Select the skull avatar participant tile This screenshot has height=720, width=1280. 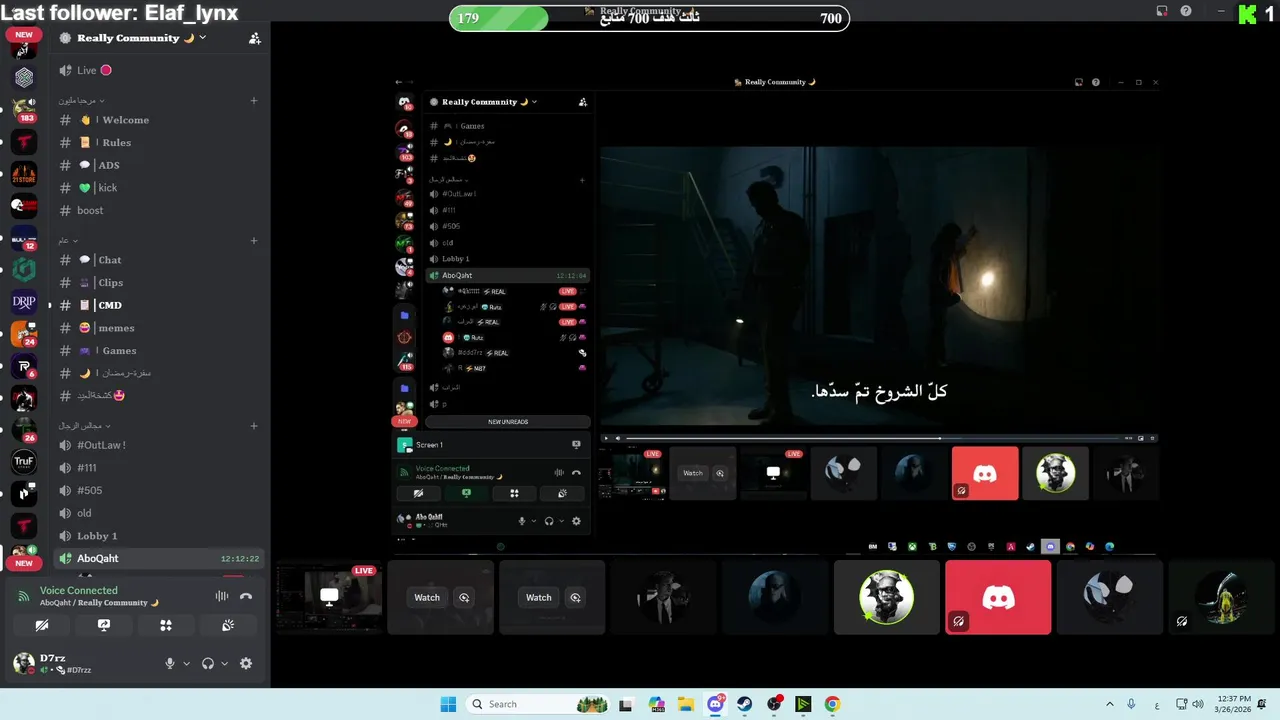coord(887,597)
